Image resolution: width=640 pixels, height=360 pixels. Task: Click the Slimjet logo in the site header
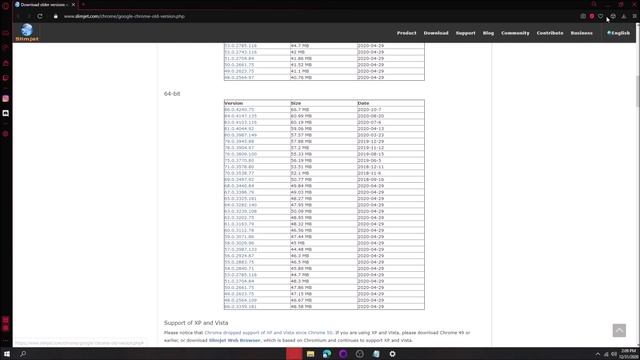tap(27, 32)
